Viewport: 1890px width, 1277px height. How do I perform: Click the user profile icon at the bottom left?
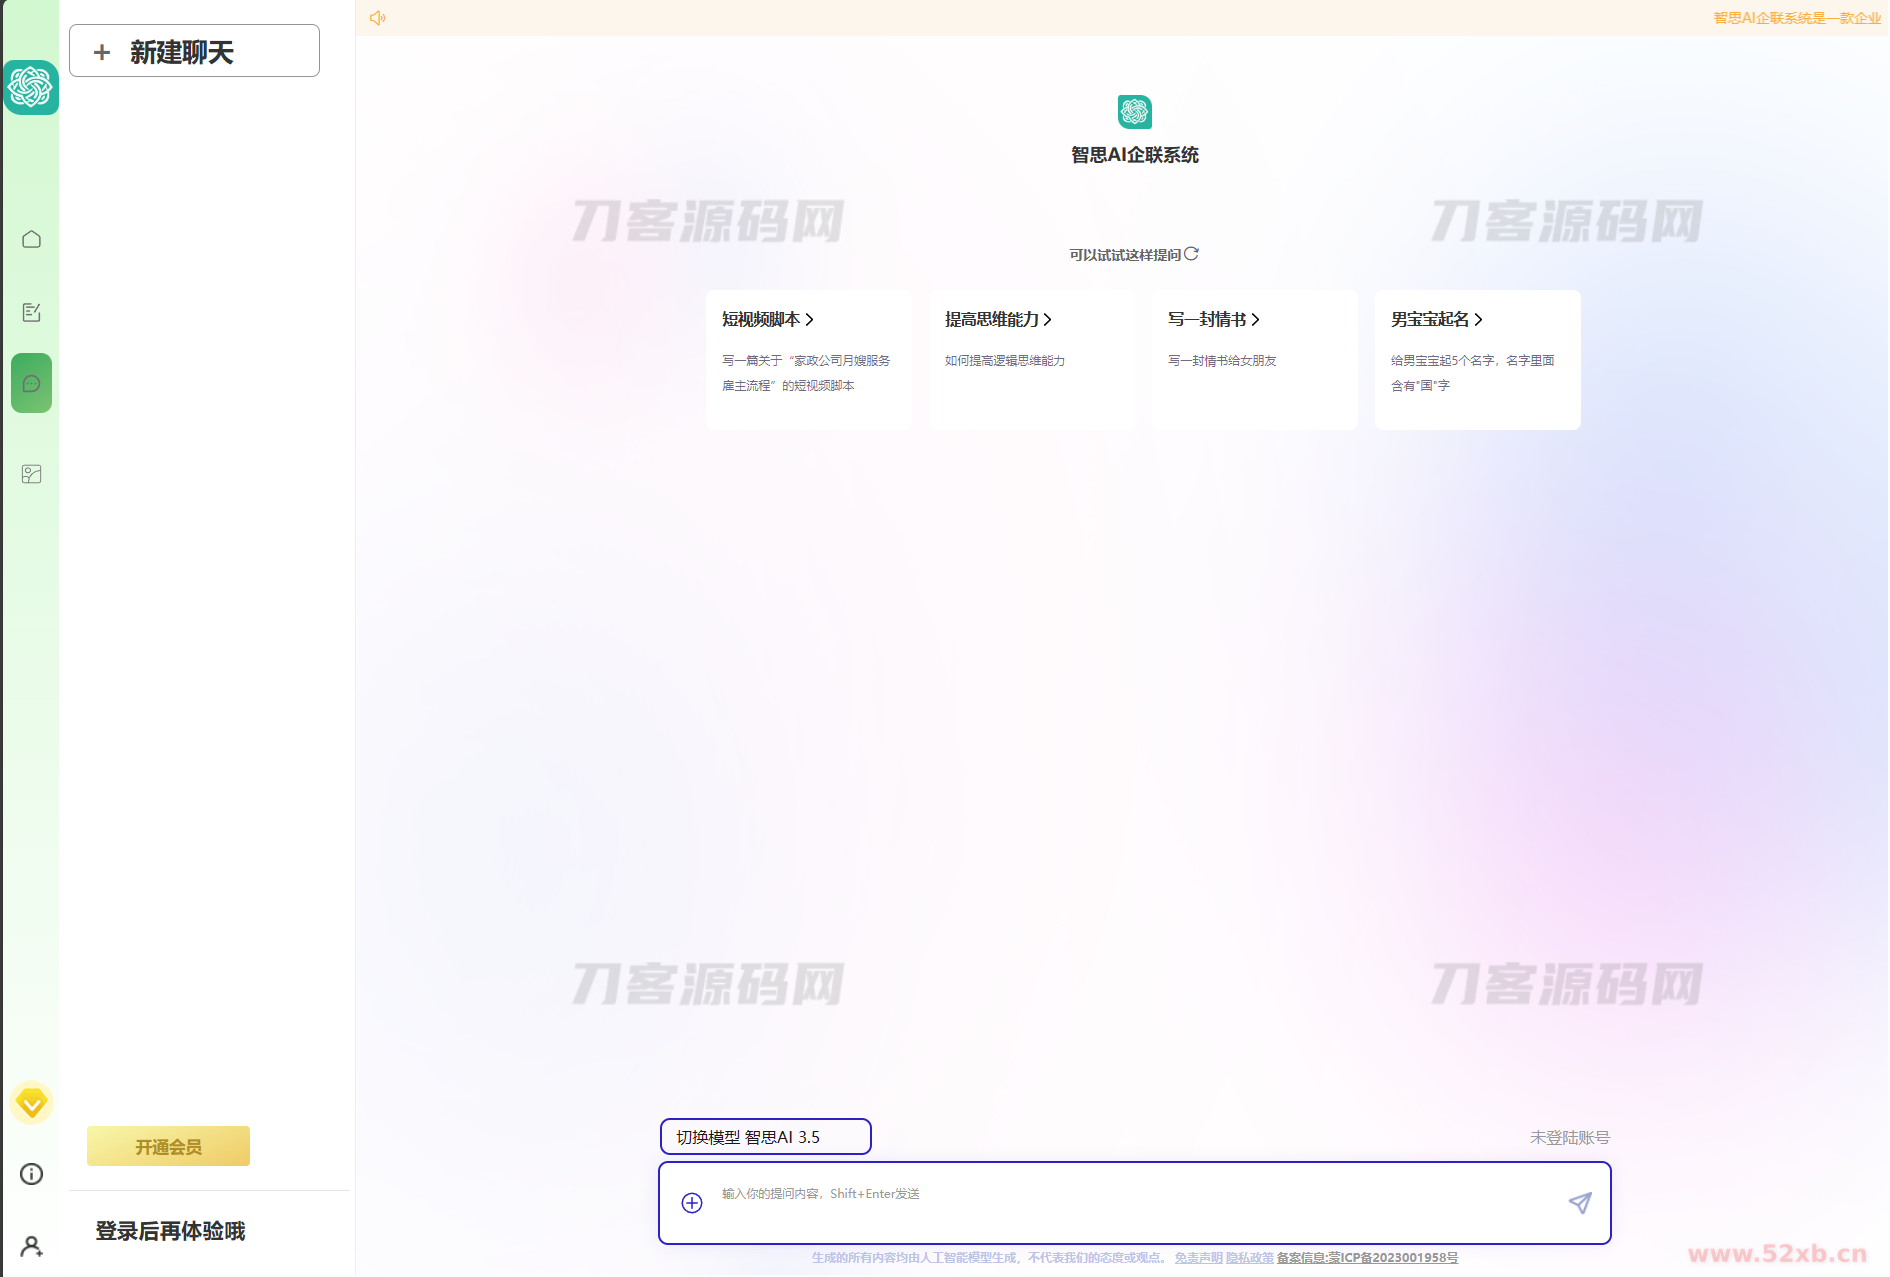click(31, 1246)
